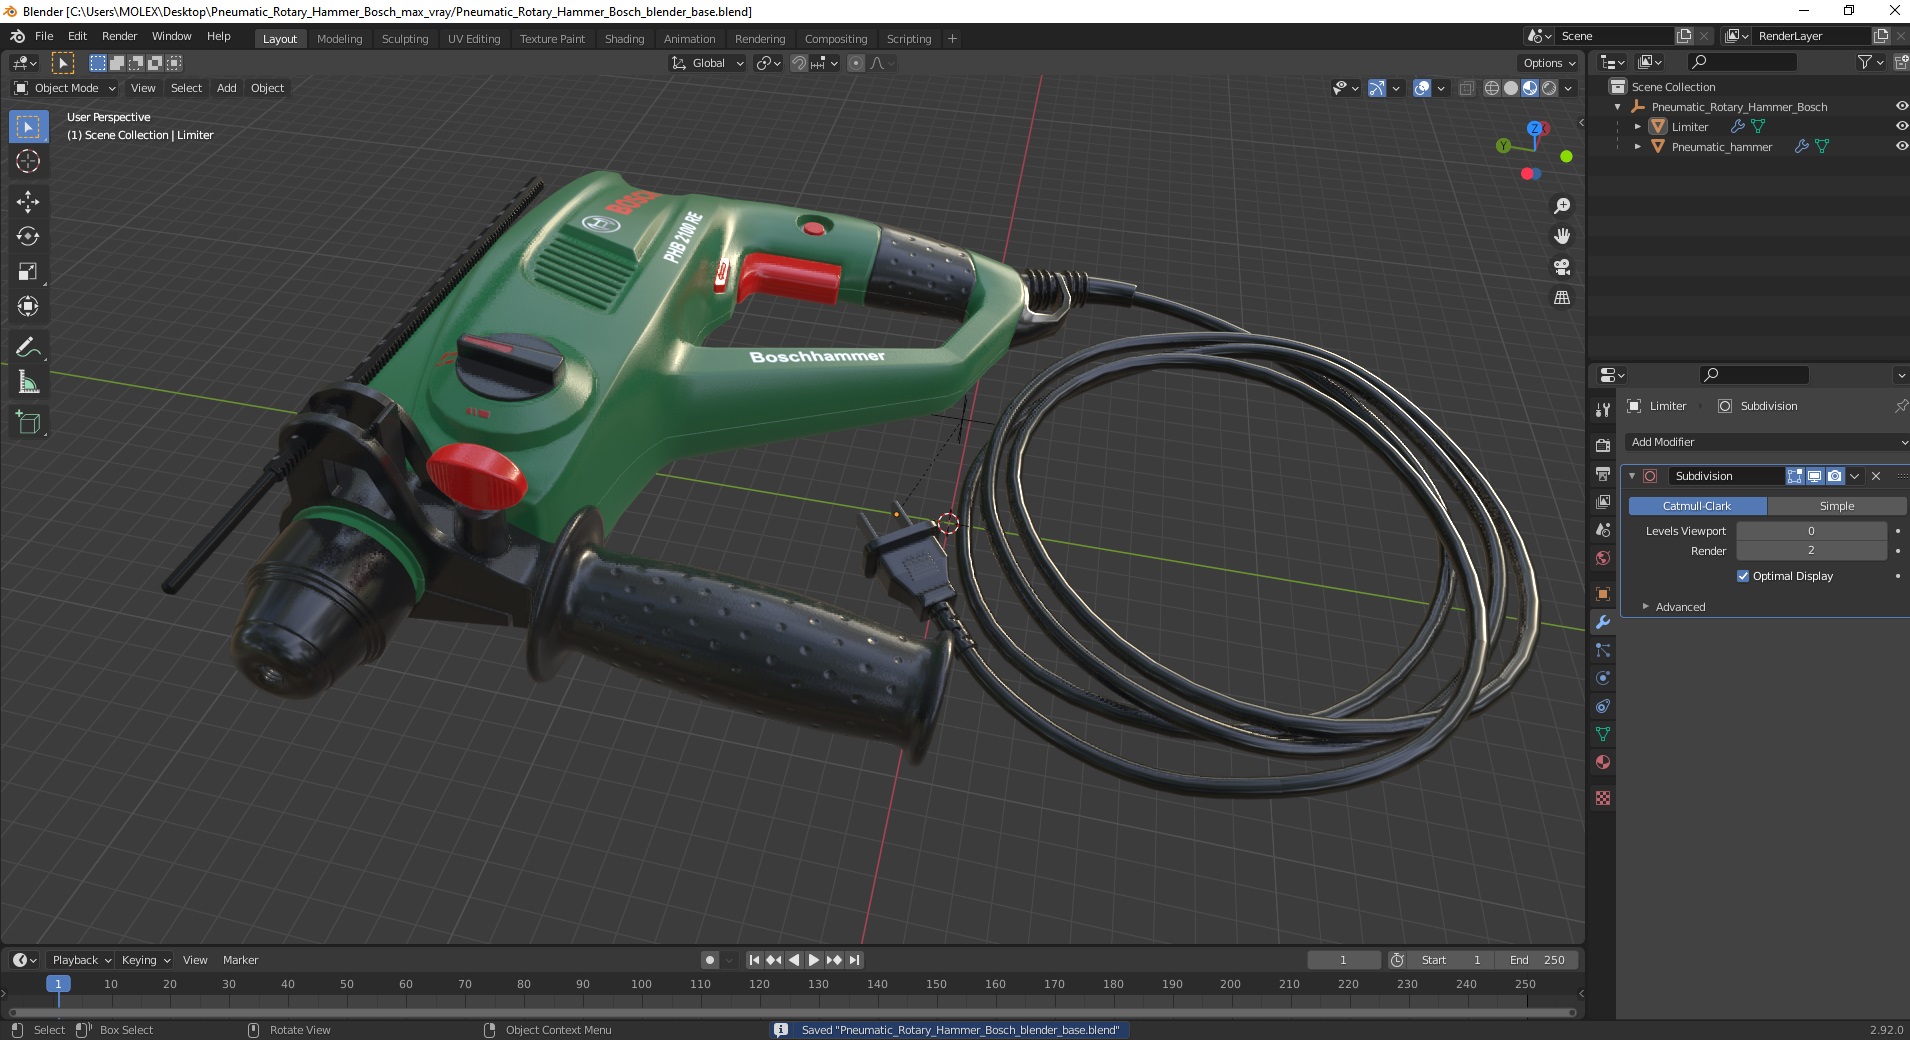The image size is (1910, 1040).
Task: Switch to the UV Editing workspace tab
Action: (x=474, y=39)
